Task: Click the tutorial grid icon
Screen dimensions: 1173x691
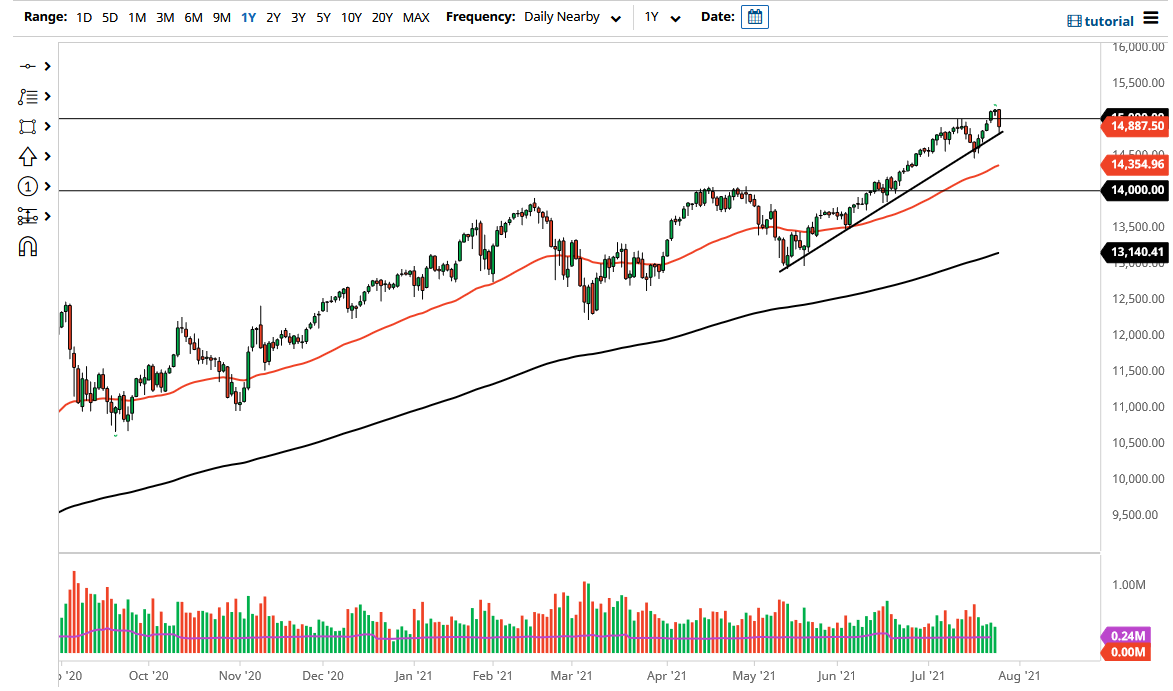Action: click(1077, 20)
